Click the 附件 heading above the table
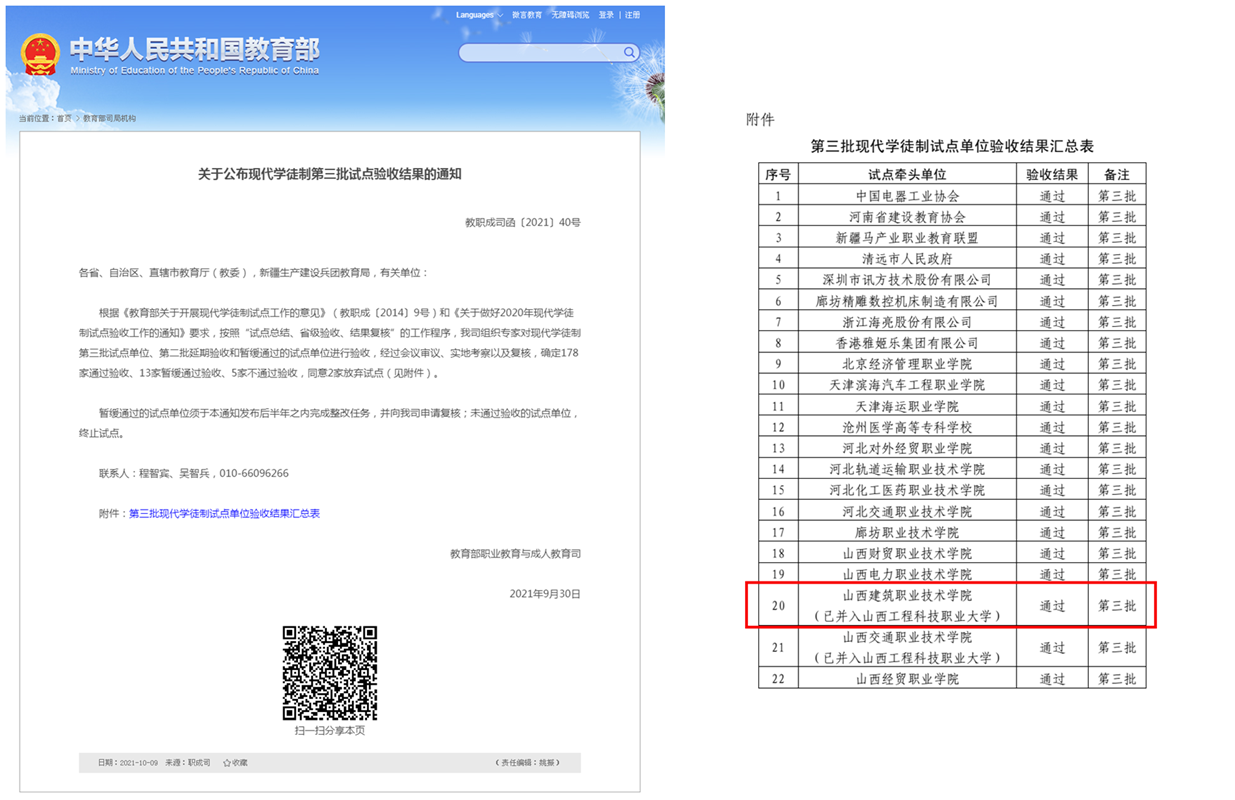The image size is (1235, 800). [x=761, y=120]
